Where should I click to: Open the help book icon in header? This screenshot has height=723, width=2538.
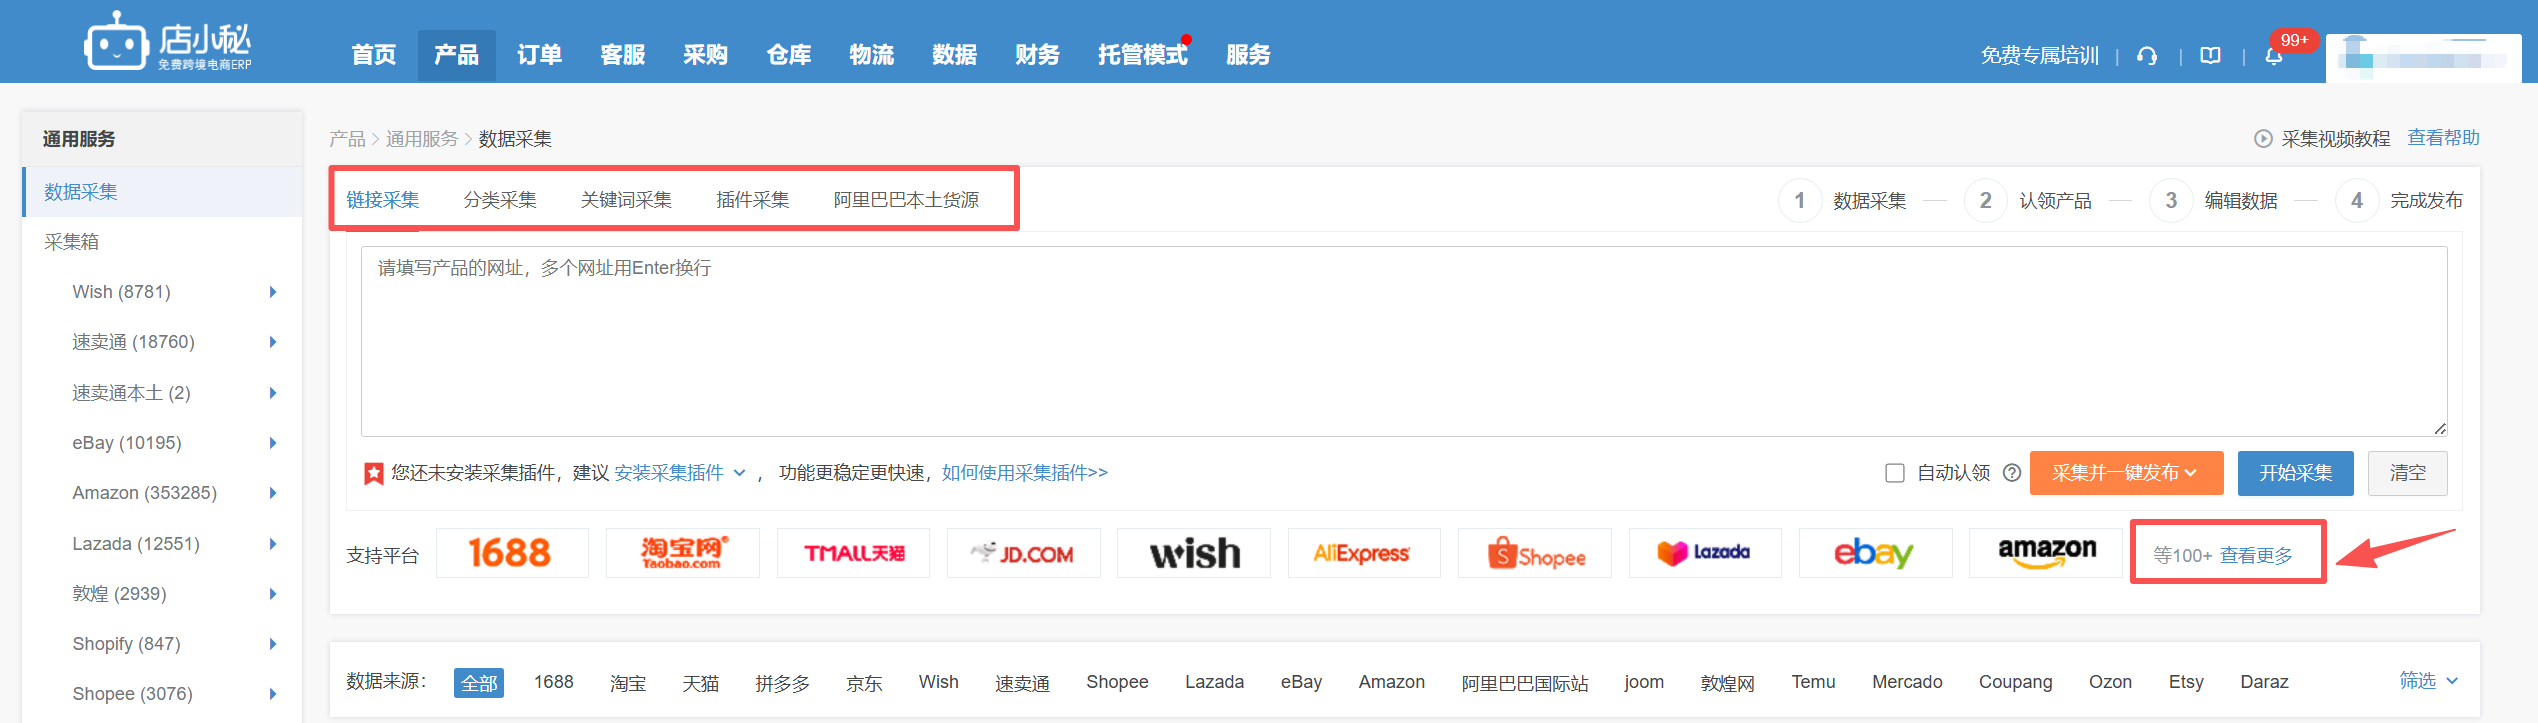2211,56
